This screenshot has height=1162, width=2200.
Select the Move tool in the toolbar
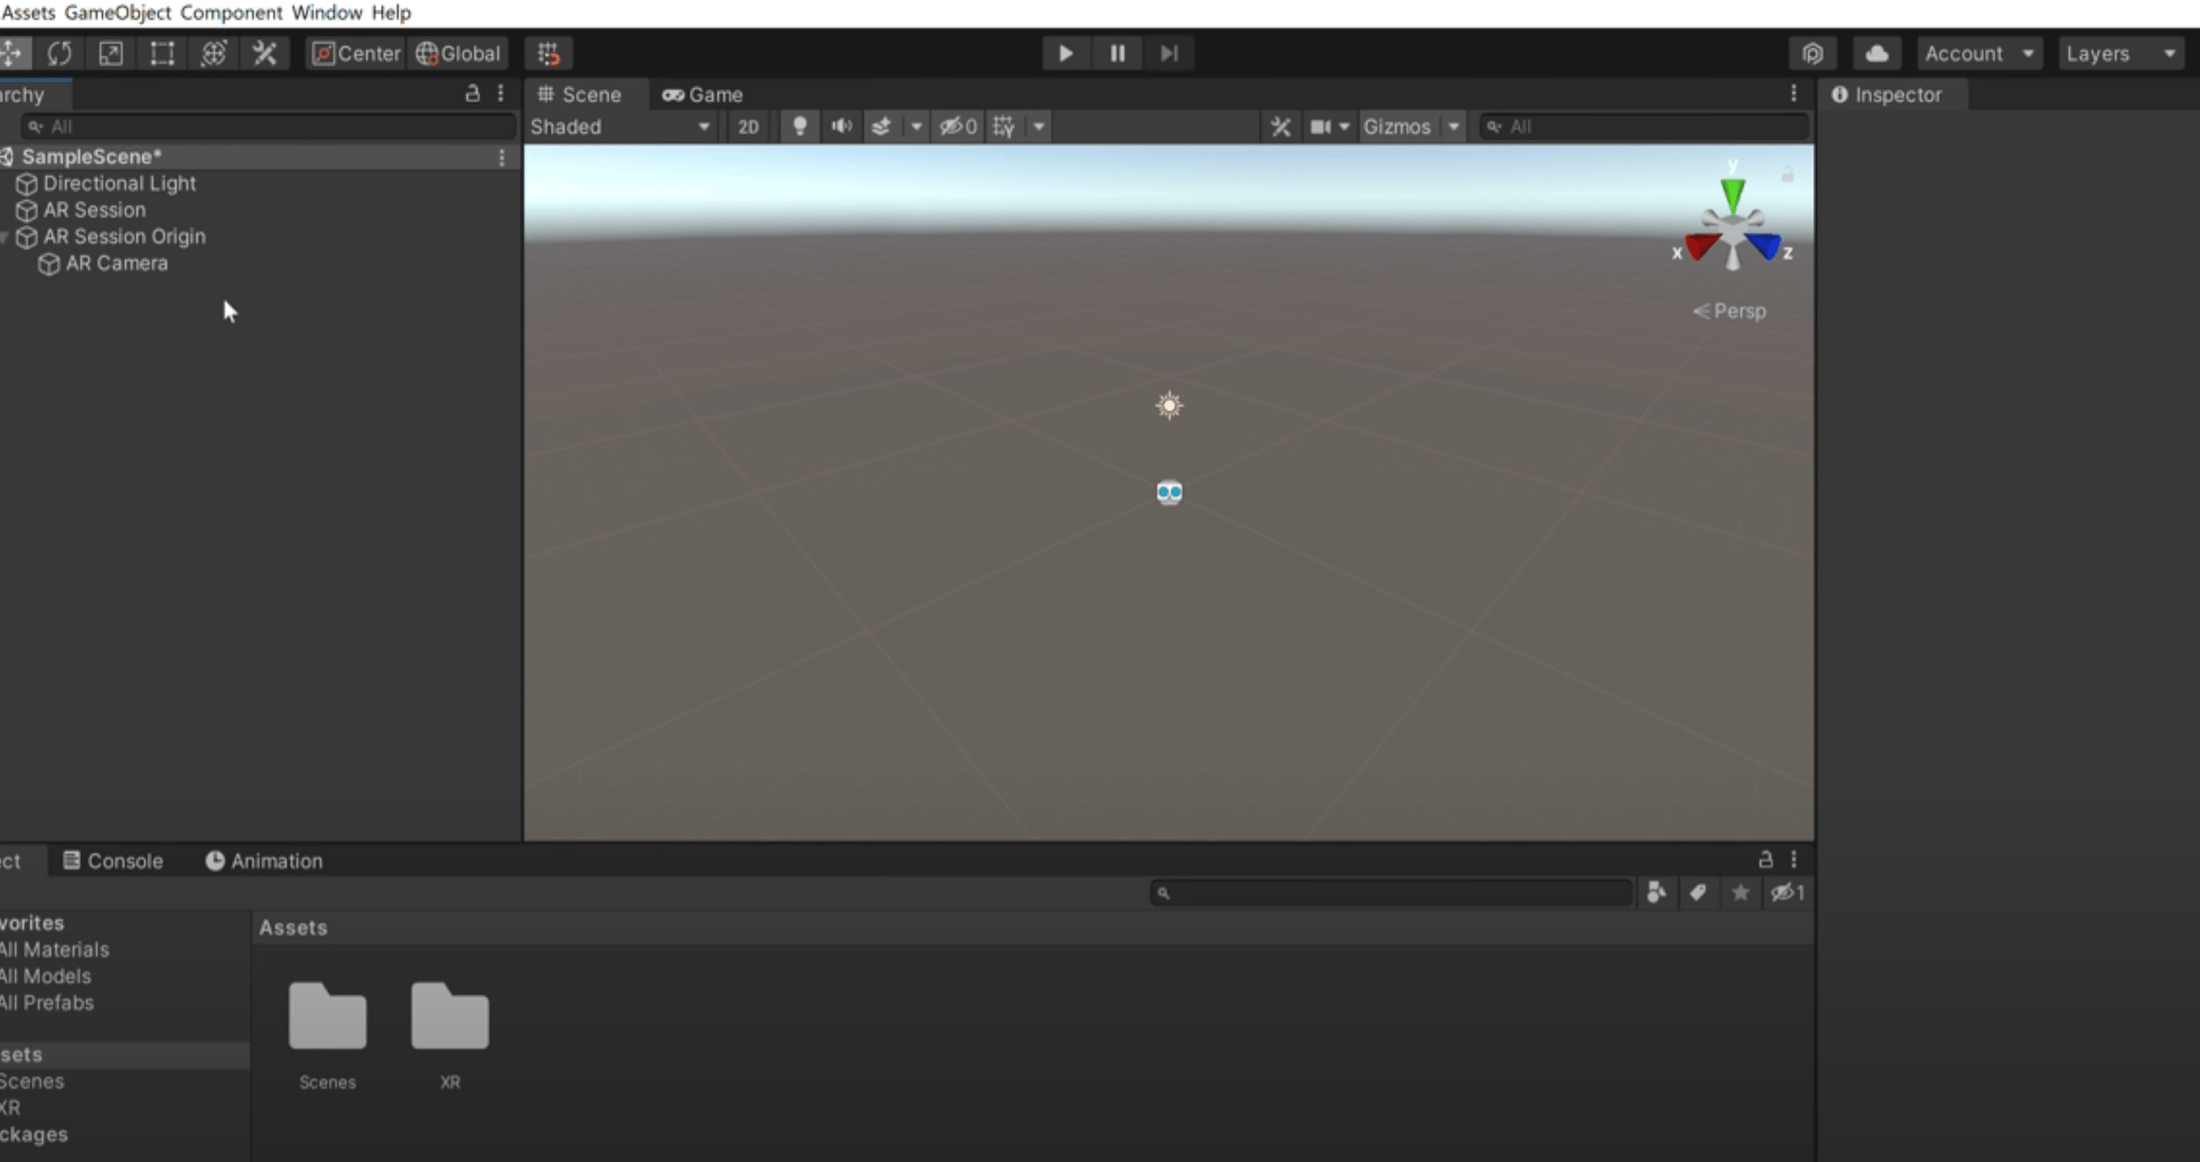point(14,53)
